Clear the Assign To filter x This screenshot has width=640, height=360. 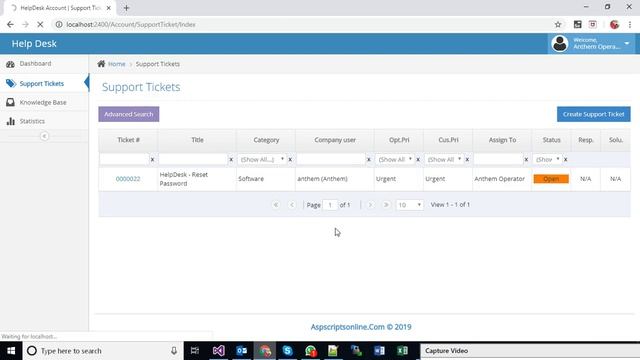(x=526, y=160)
